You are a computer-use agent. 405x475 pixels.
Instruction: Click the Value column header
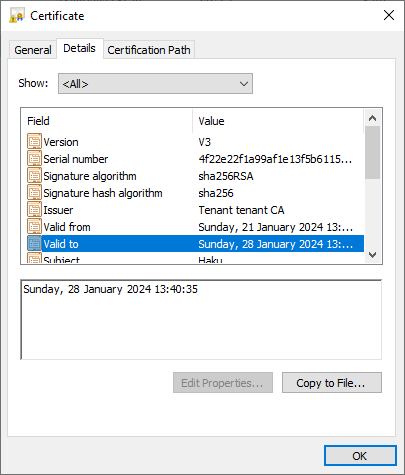[x=278, y=121]
